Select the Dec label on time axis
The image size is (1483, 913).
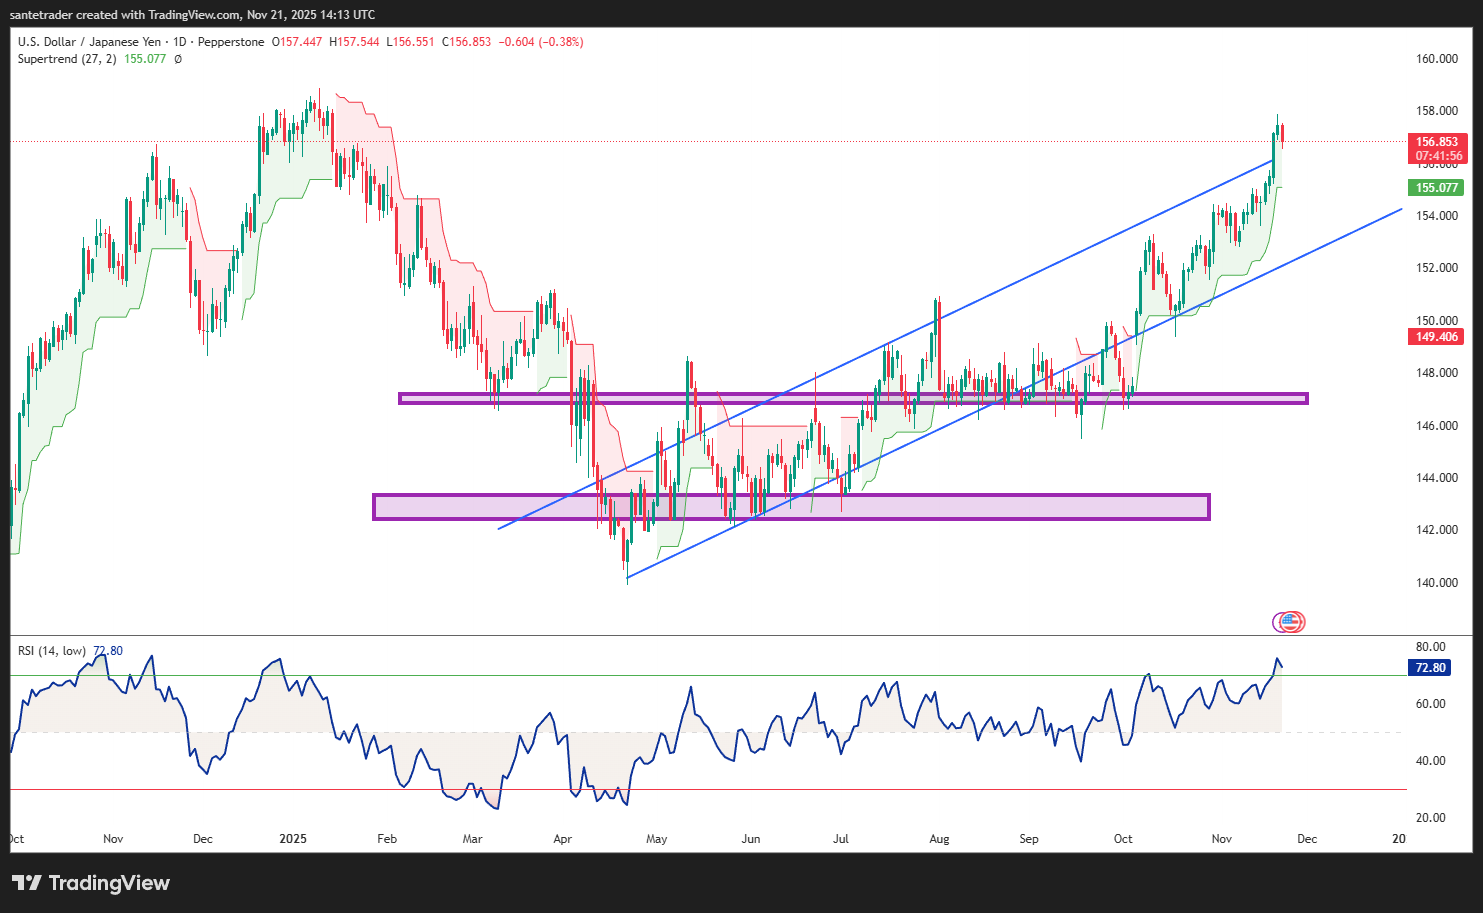click(1306, 839)
